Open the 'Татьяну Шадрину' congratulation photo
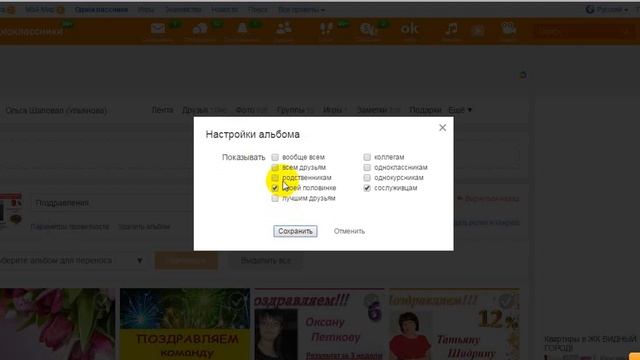 (454, 324)
